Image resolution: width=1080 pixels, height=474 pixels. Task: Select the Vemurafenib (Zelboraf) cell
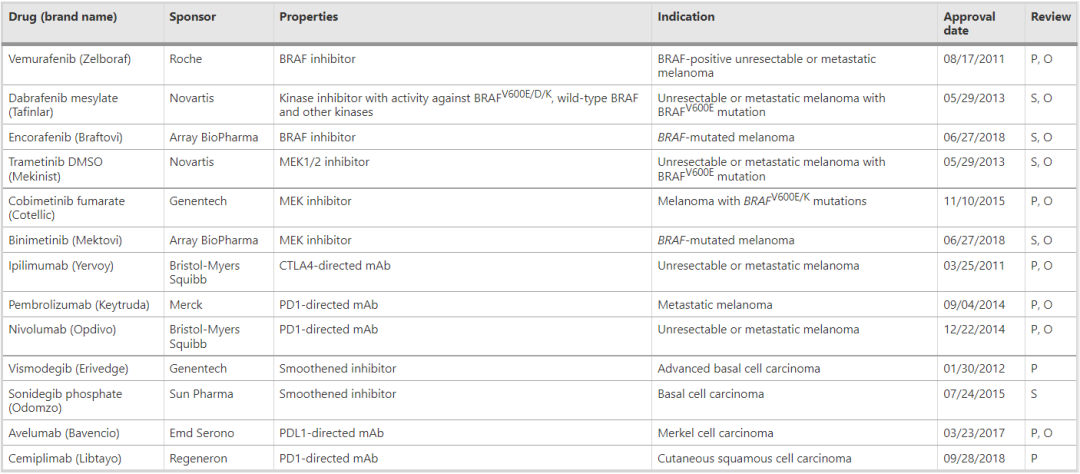[83, 65]
